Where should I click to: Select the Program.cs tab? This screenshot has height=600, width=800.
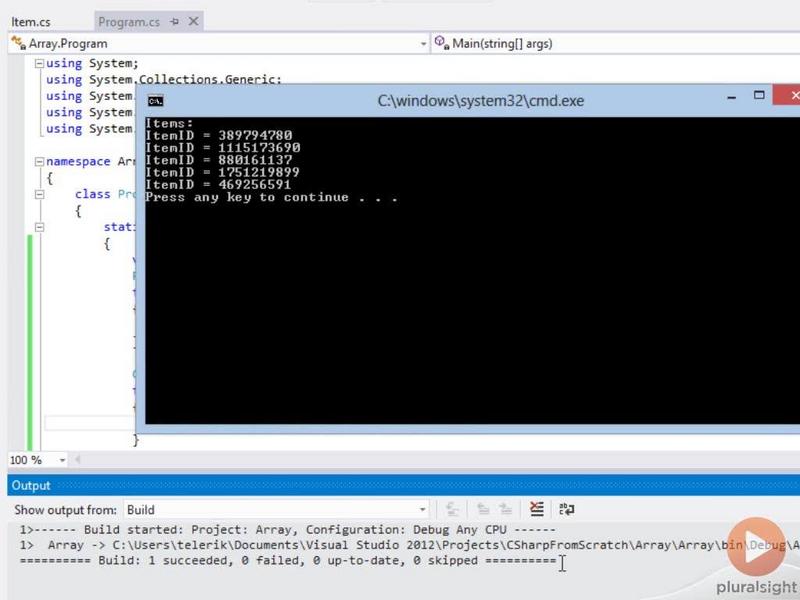coord(129,22)
